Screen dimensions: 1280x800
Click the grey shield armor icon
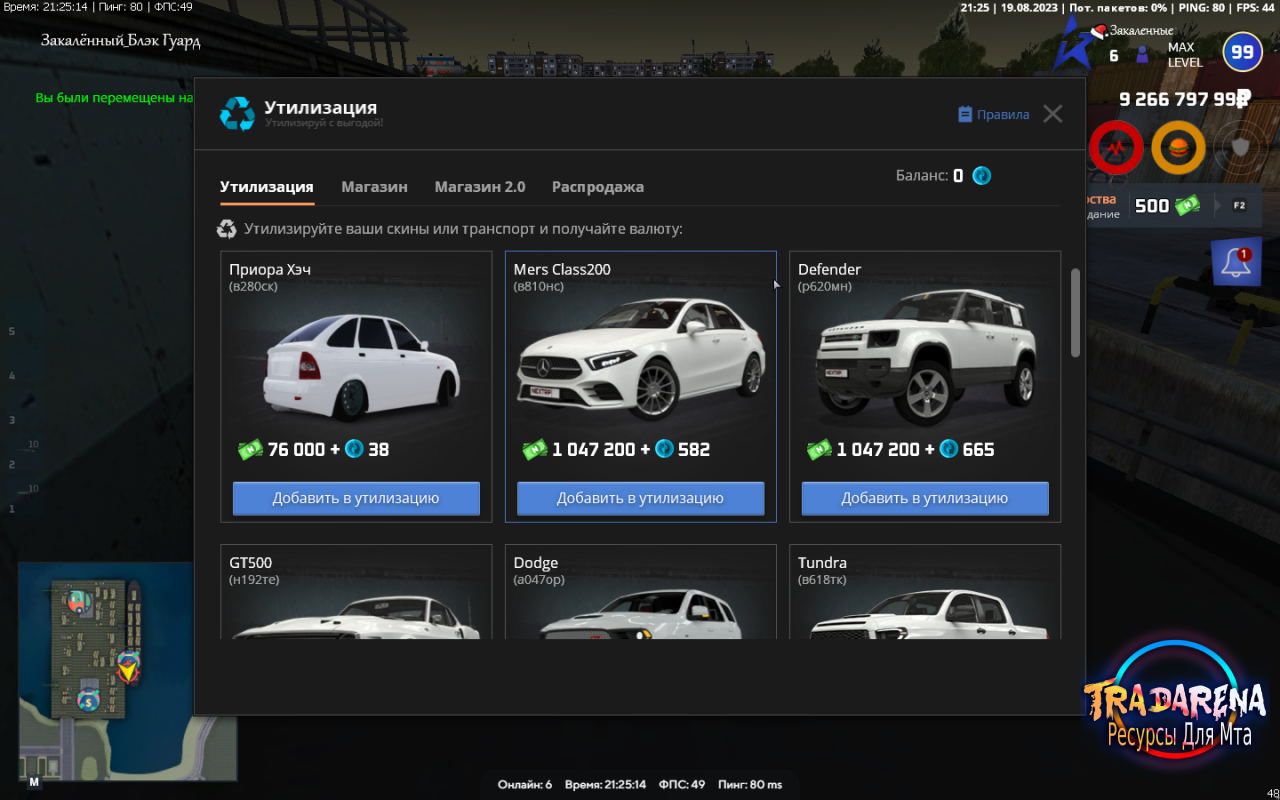tap(1240, 148)
